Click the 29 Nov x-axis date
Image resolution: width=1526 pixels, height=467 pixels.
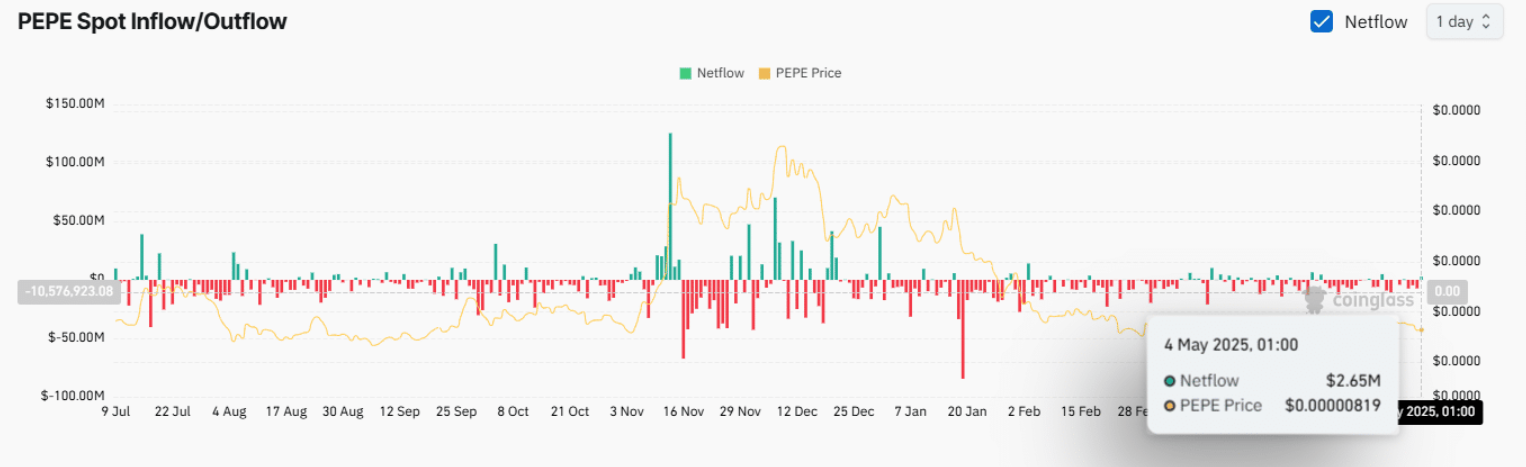742,411
